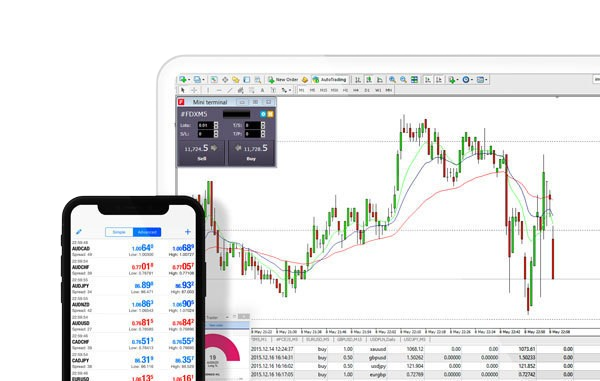The width and height of the screenshot is (600, 381).
Task: Adjust Lots stepper in Mini terminal
Action: pos(216,125)
